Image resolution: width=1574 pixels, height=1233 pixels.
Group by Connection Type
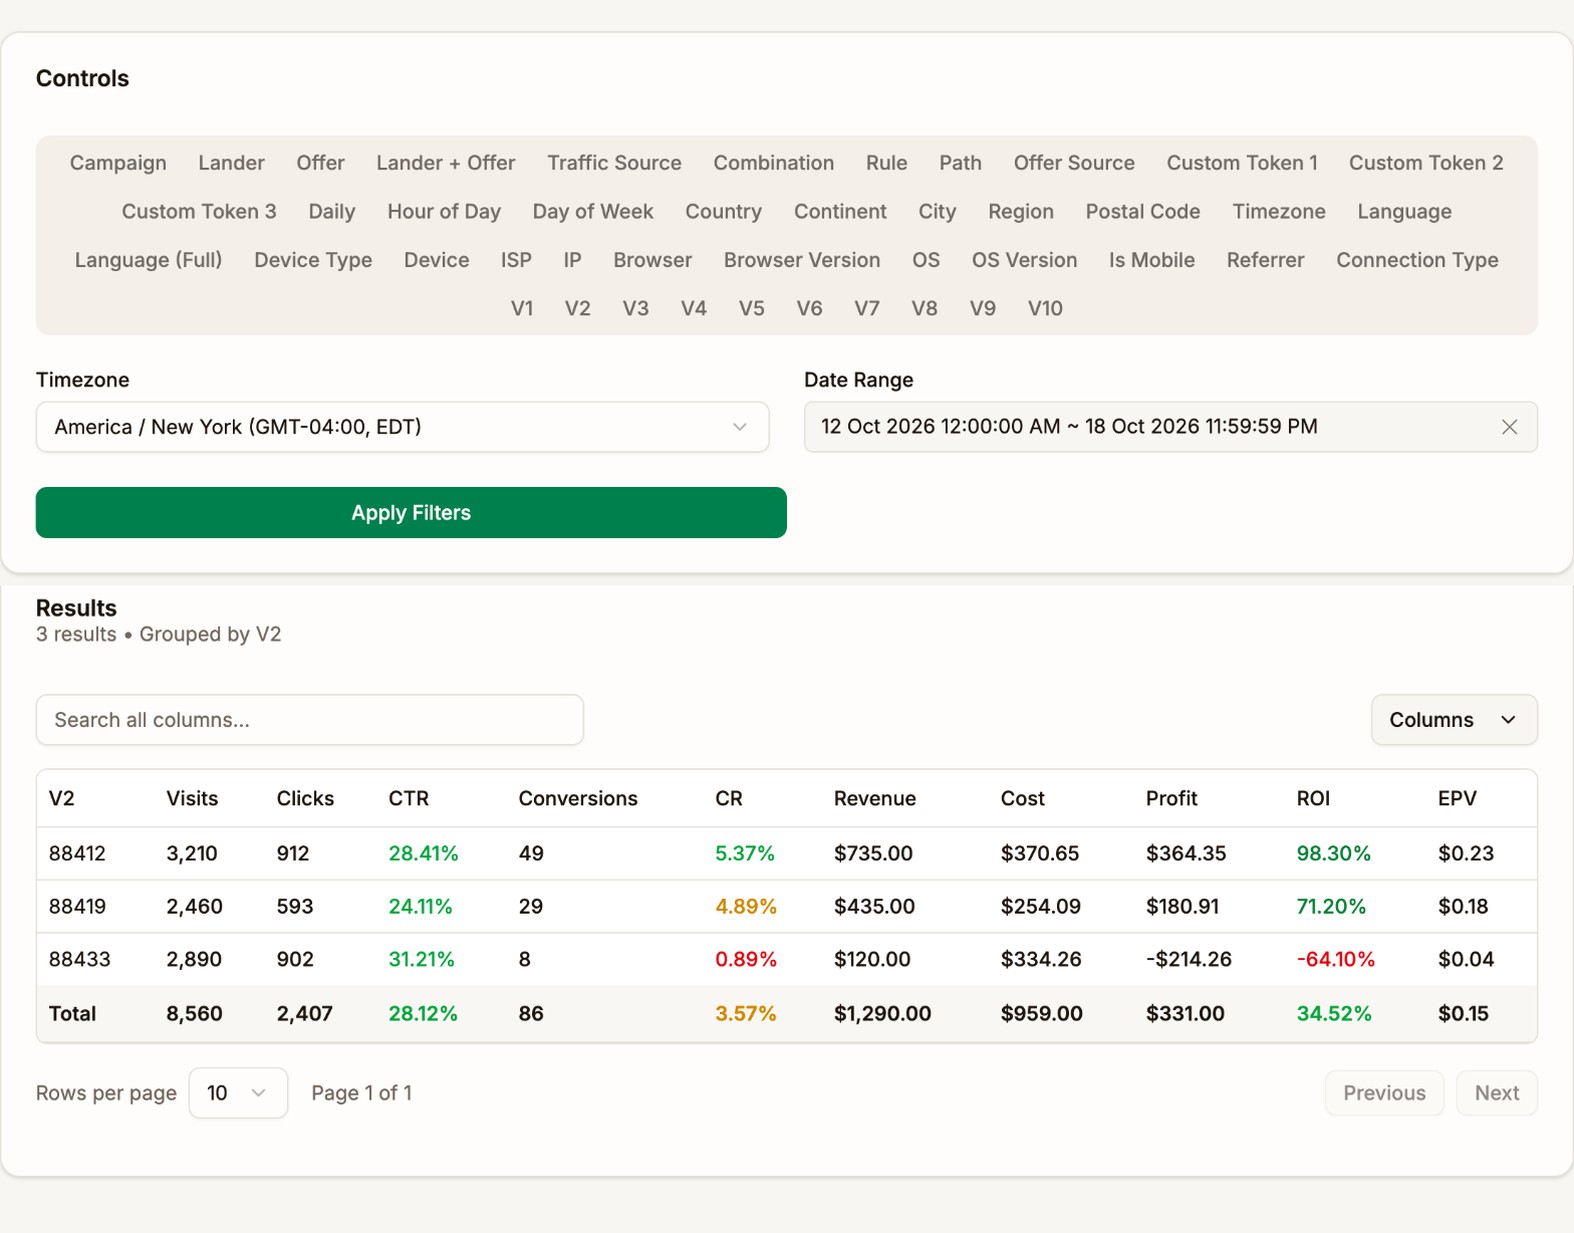[x=1417, y=260]
